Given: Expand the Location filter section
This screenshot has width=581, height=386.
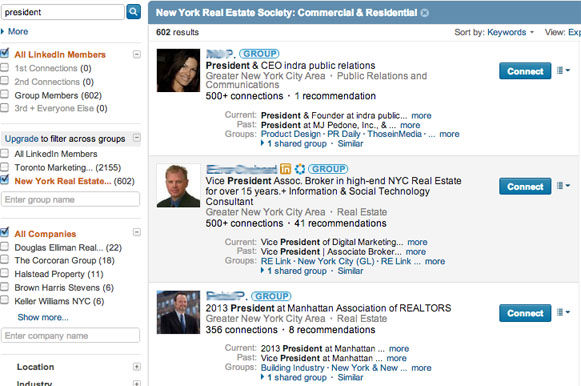Looking at the screenshot, I should pos(137,367).
